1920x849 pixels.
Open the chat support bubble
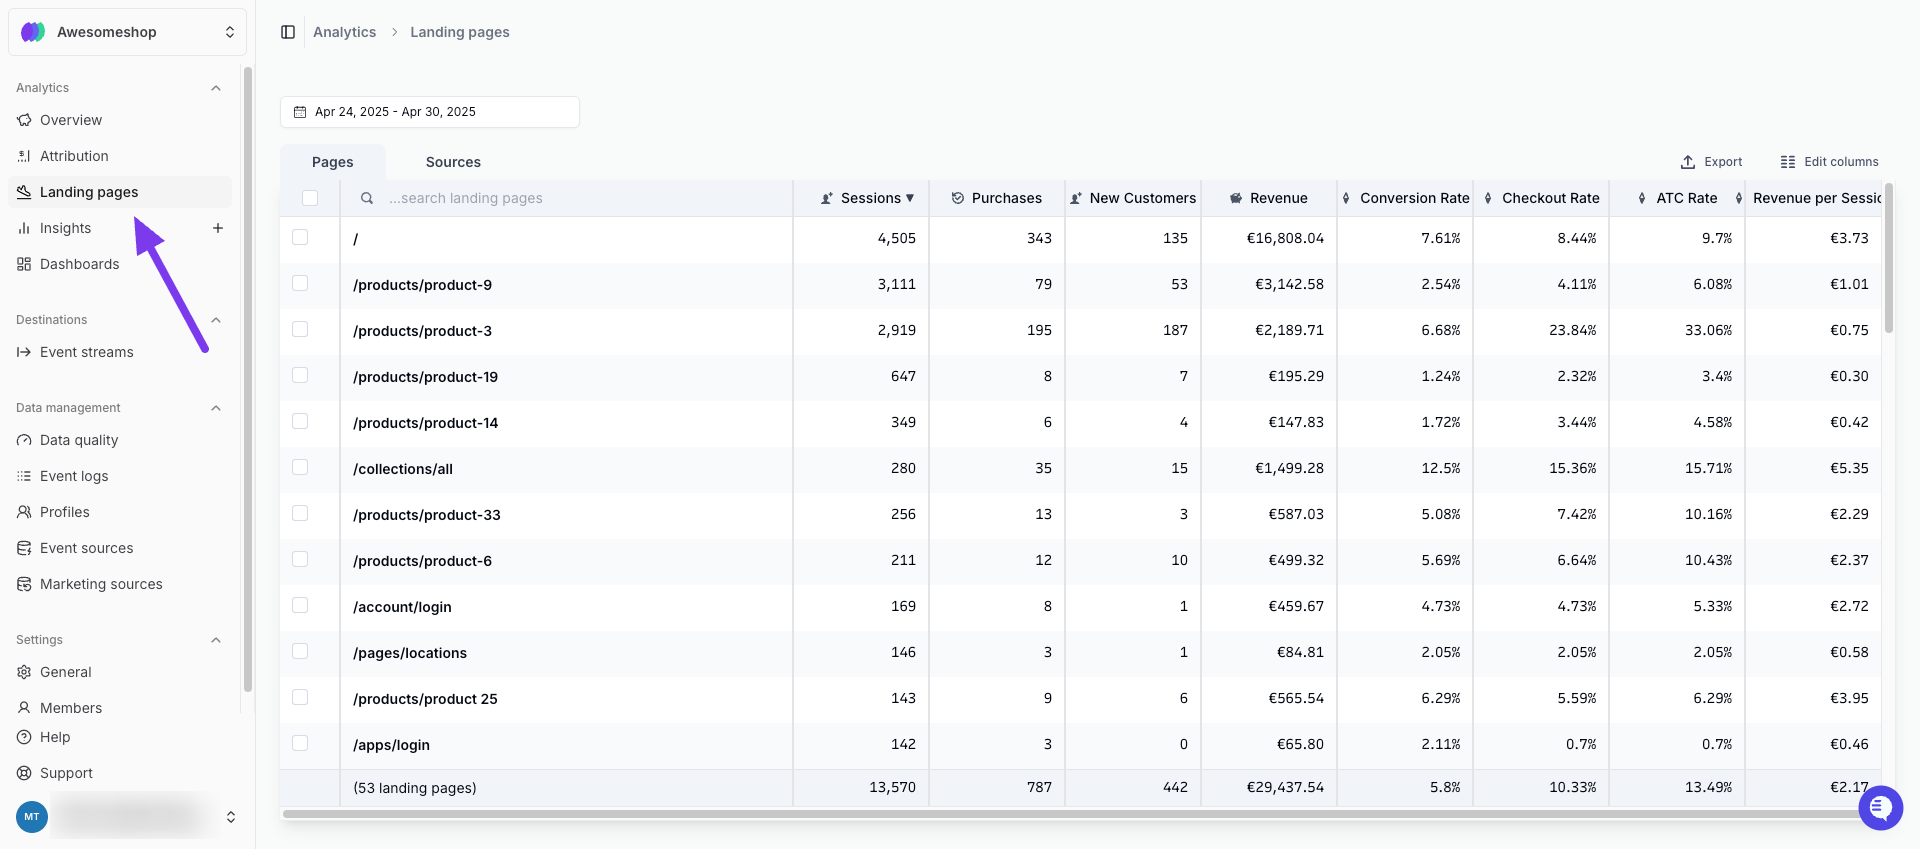pos(1881,807)
